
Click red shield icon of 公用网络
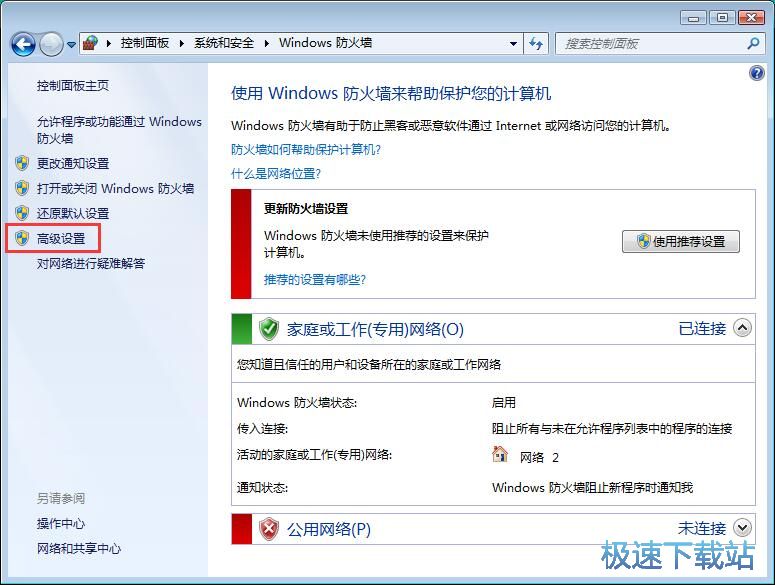269,529
